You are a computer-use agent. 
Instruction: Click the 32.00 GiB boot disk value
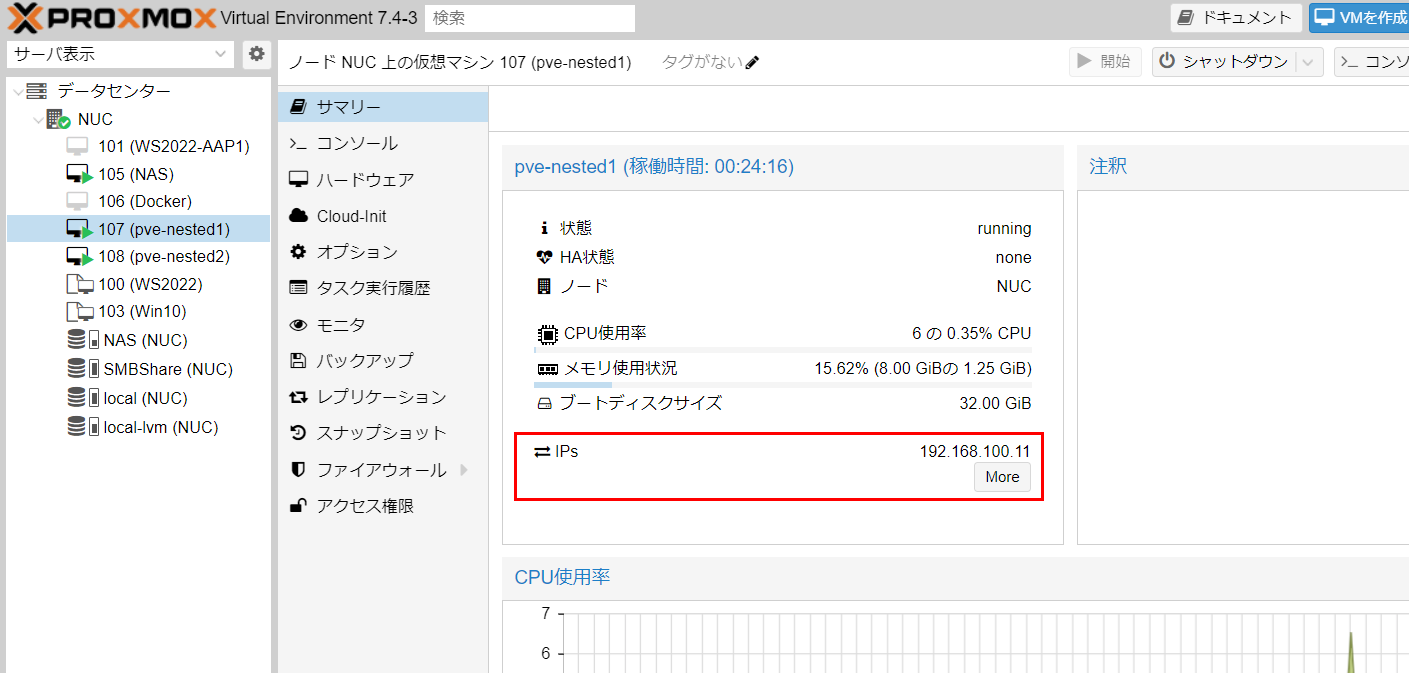995,403
